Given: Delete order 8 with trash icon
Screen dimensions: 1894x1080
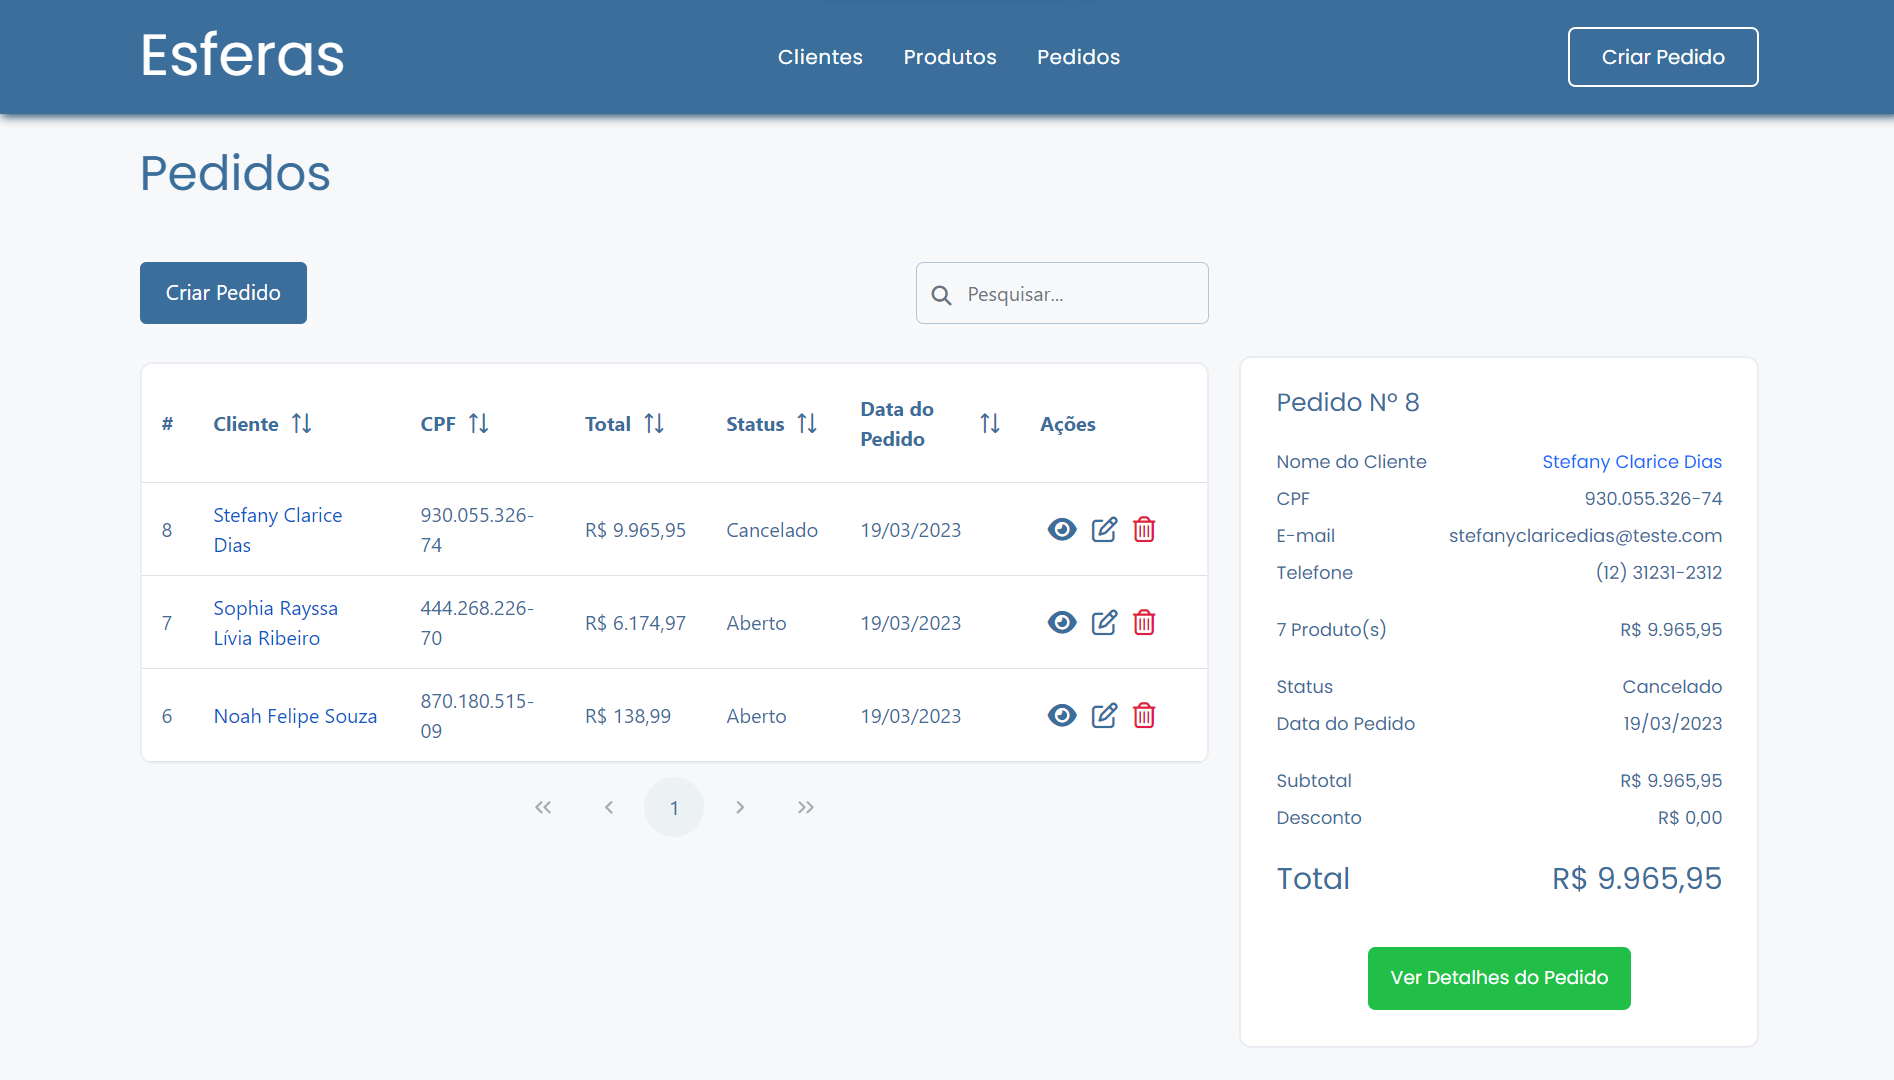Looking at the screenshot, I should point(1144,529).
